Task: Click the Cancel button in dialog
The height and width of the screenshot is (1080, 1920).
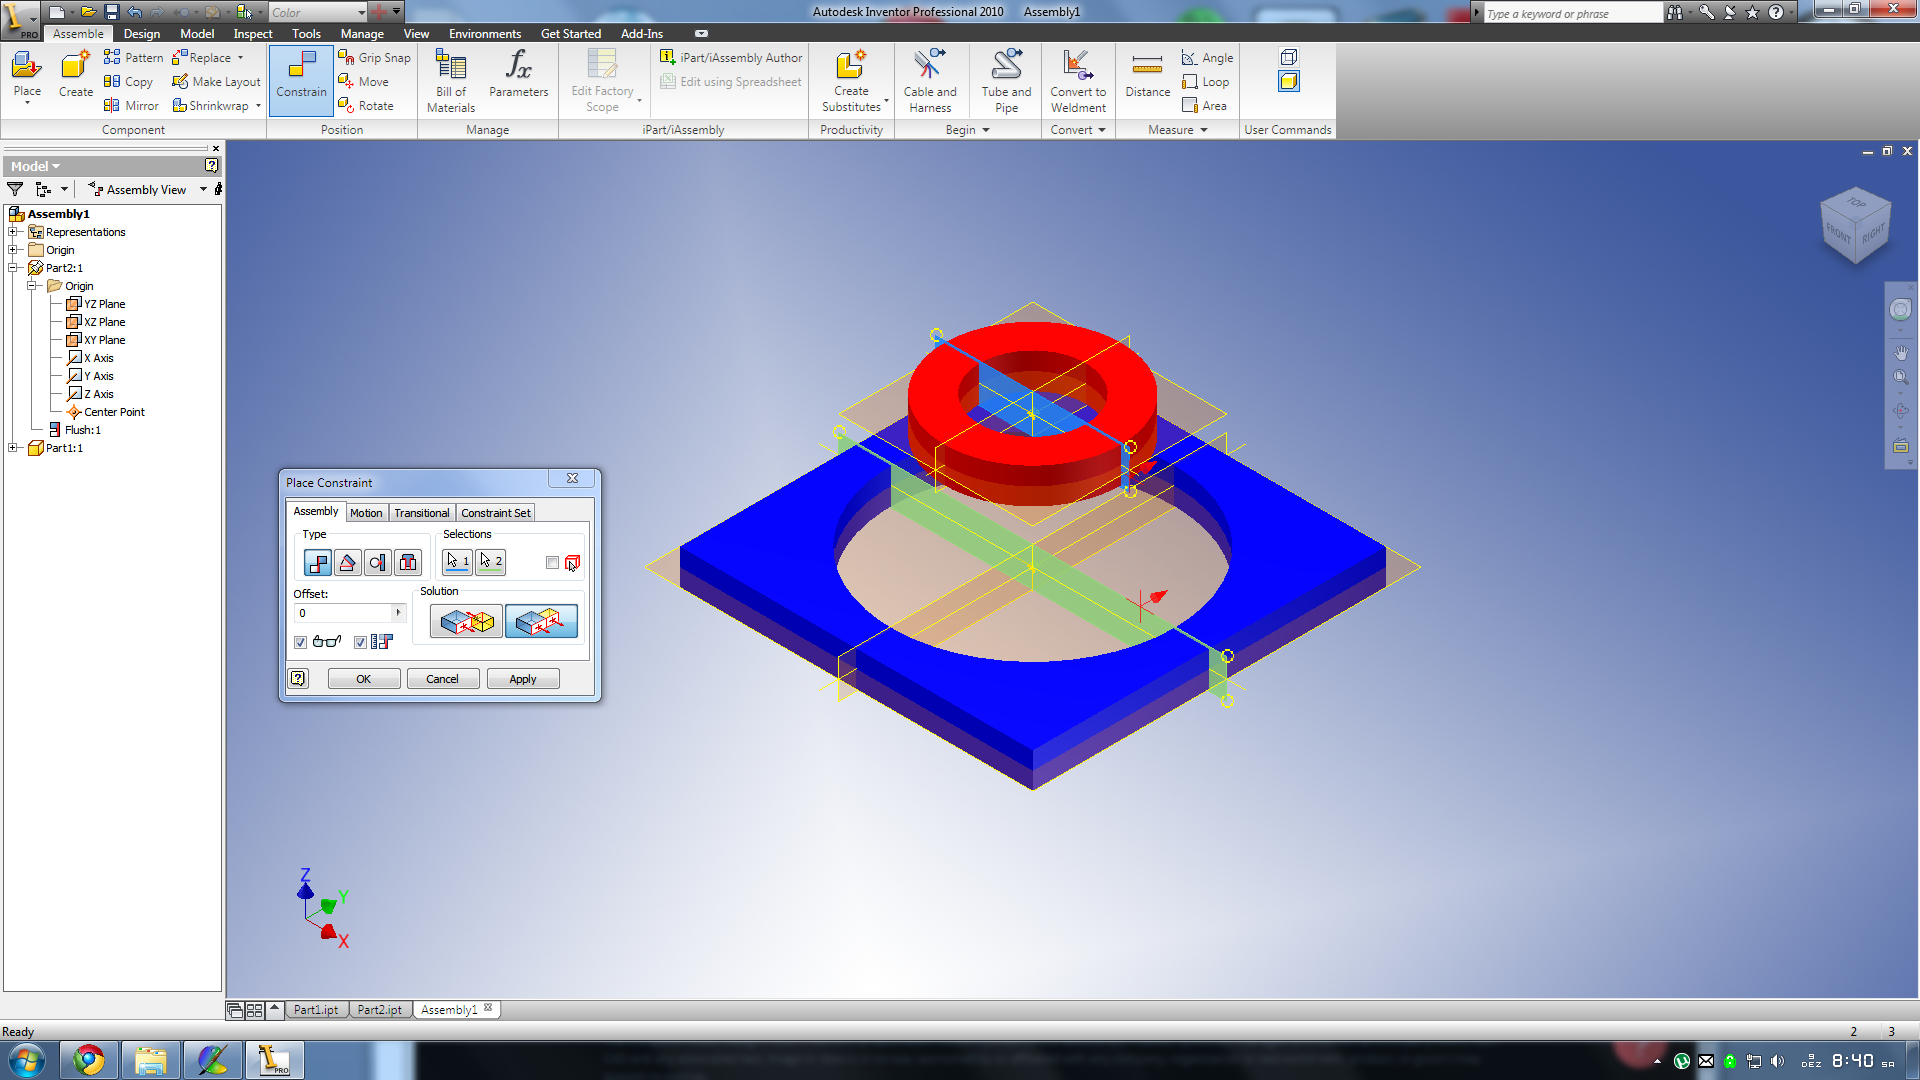Action: click(442, 679)
